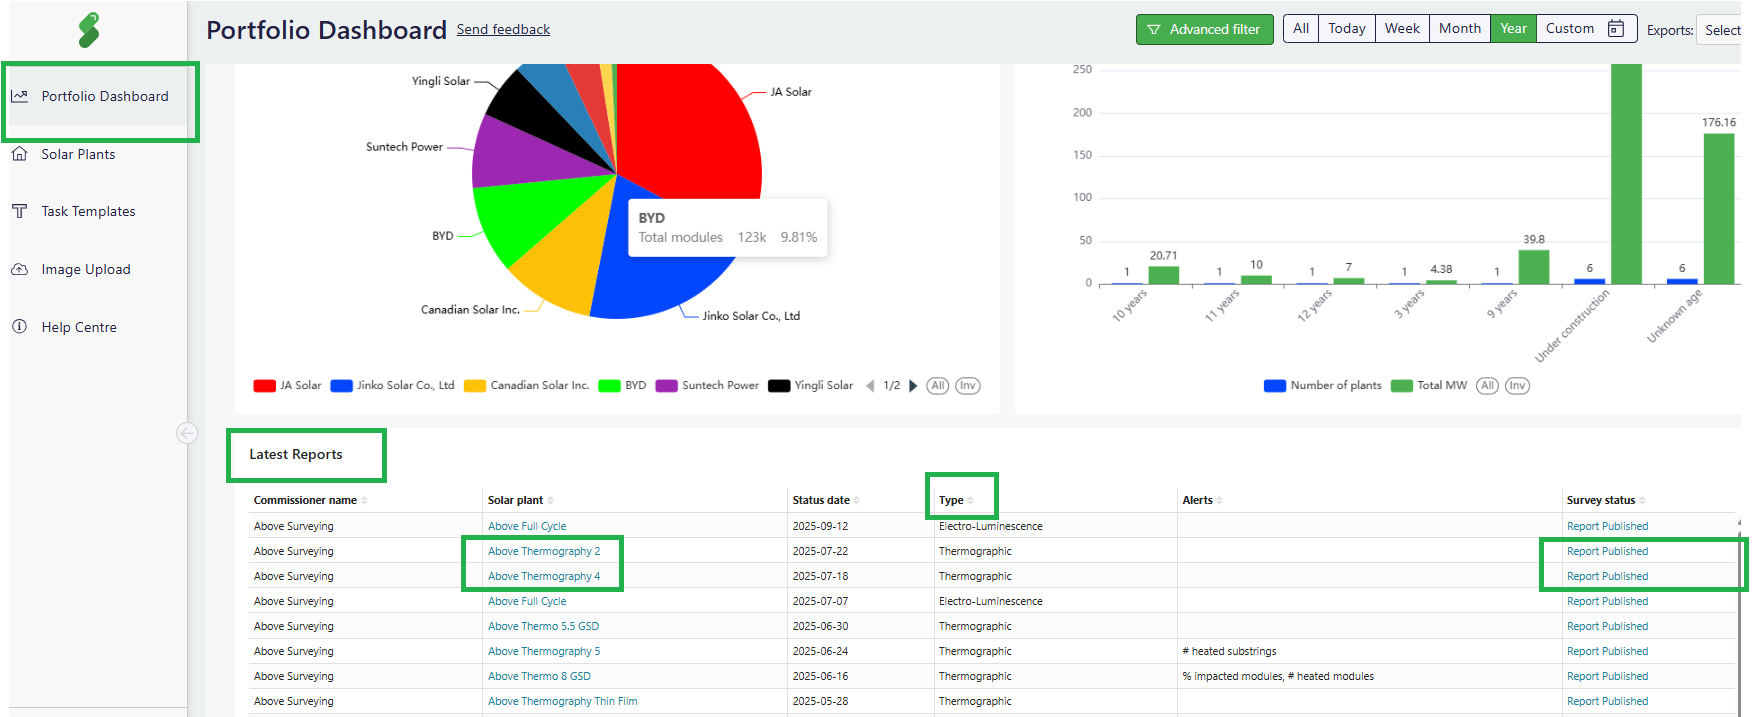Collapse the sidebar with the arrow button

[186, 433]
